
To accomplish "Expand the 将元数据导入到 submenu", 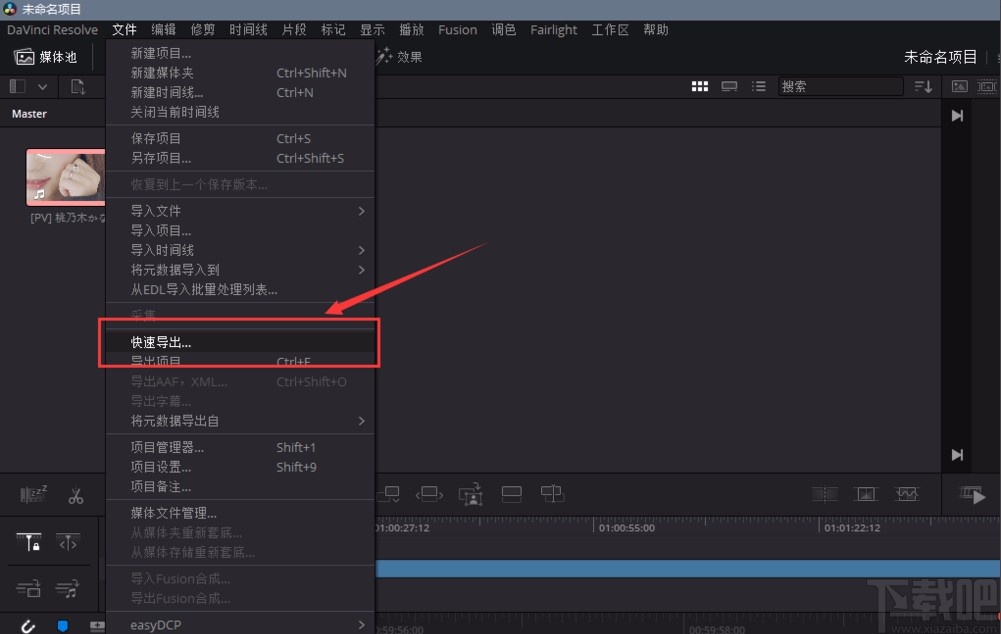I will coord(240,270).
